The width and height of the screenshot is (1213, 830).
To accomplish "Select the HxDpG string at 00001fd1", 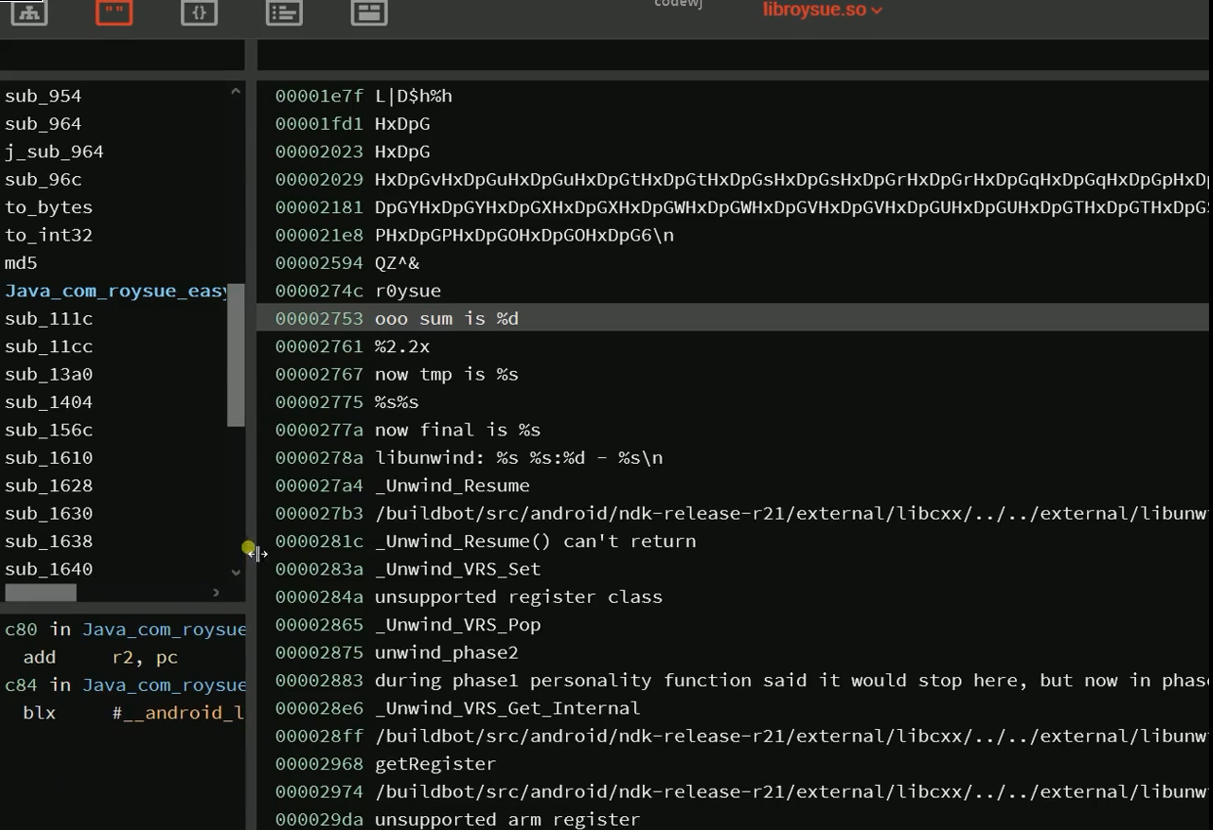I will 732,124.
